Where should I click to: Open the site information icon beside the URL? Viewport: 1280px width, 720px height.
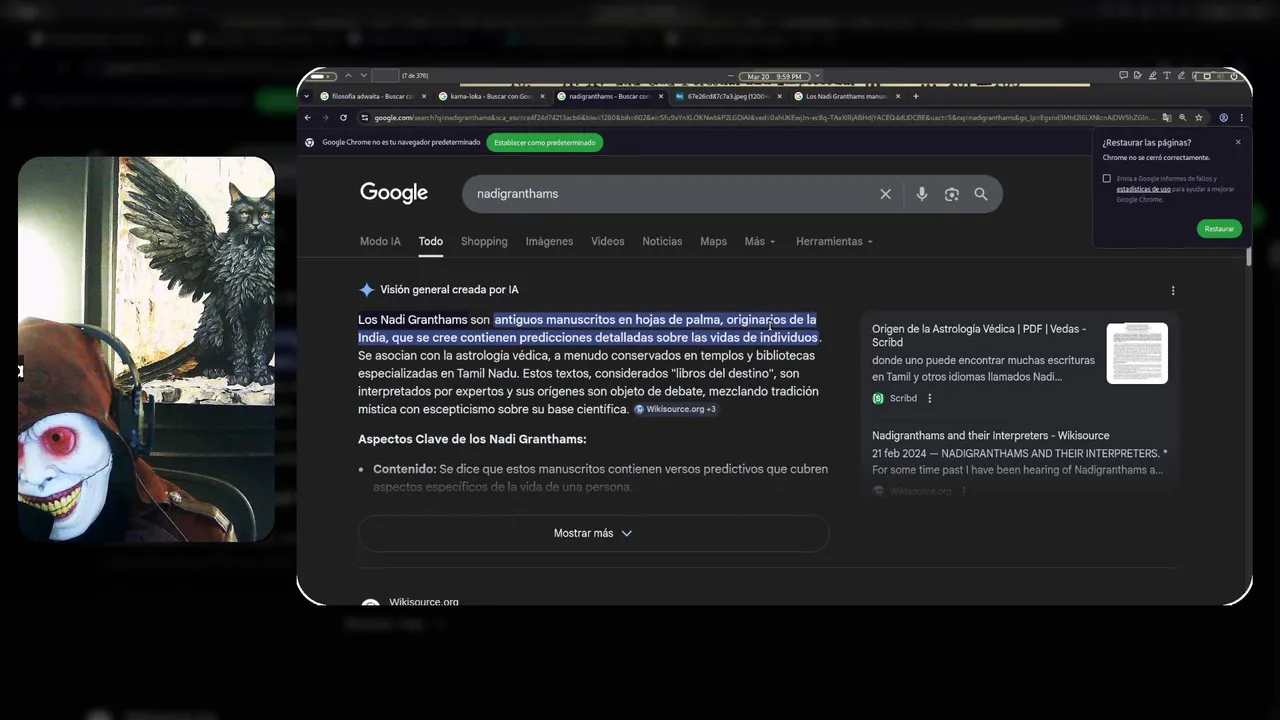[364, 117]
